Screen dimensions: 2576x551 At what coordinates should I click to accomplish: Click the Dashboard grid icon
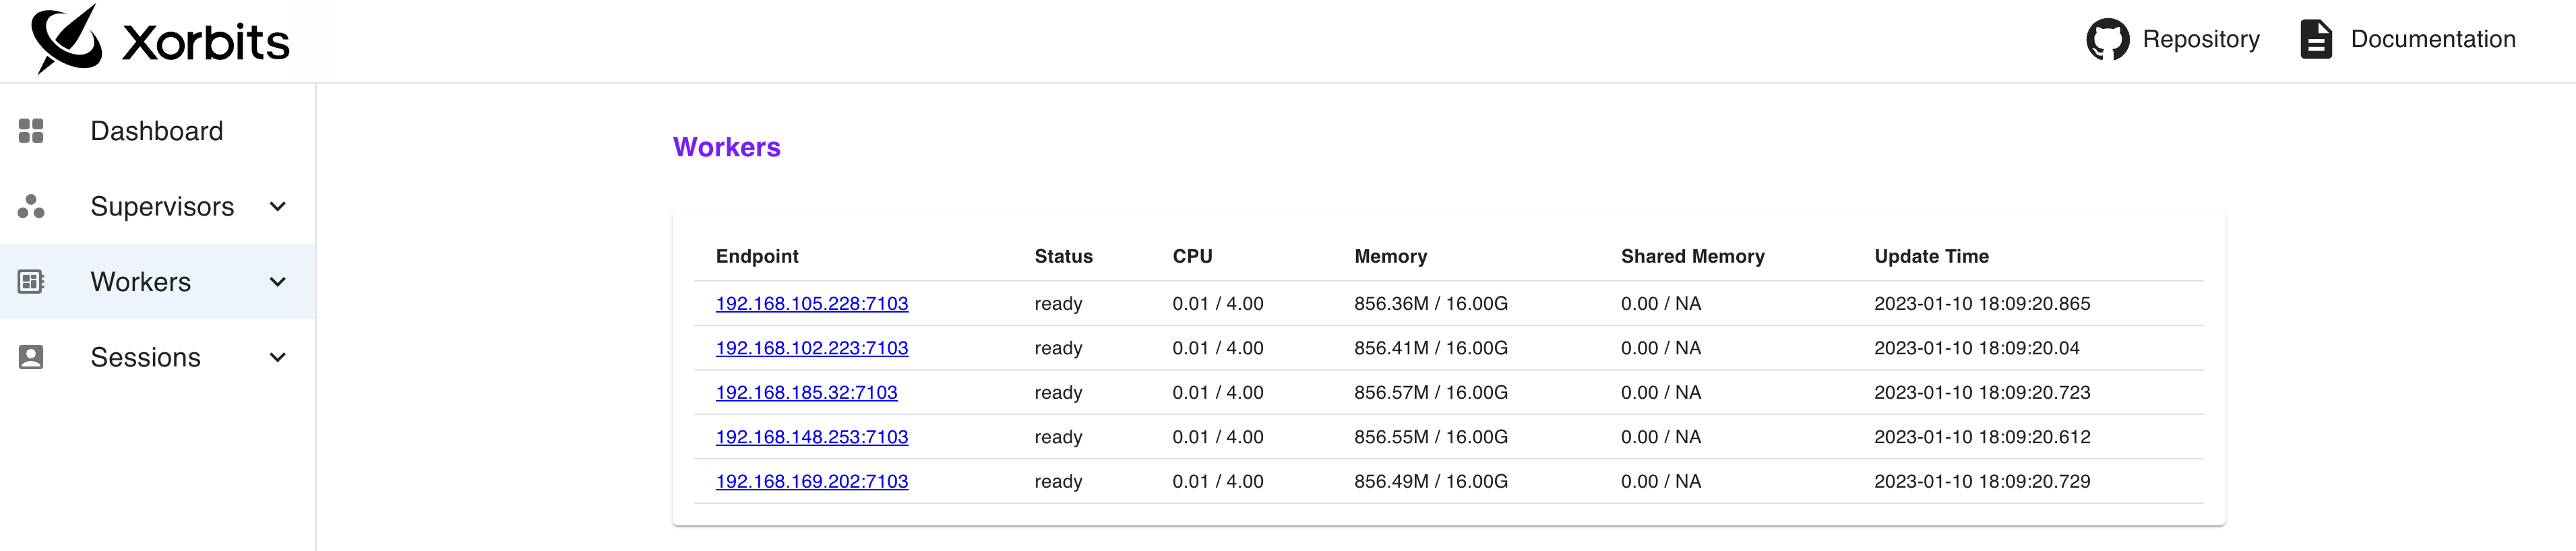click(31, 131)
